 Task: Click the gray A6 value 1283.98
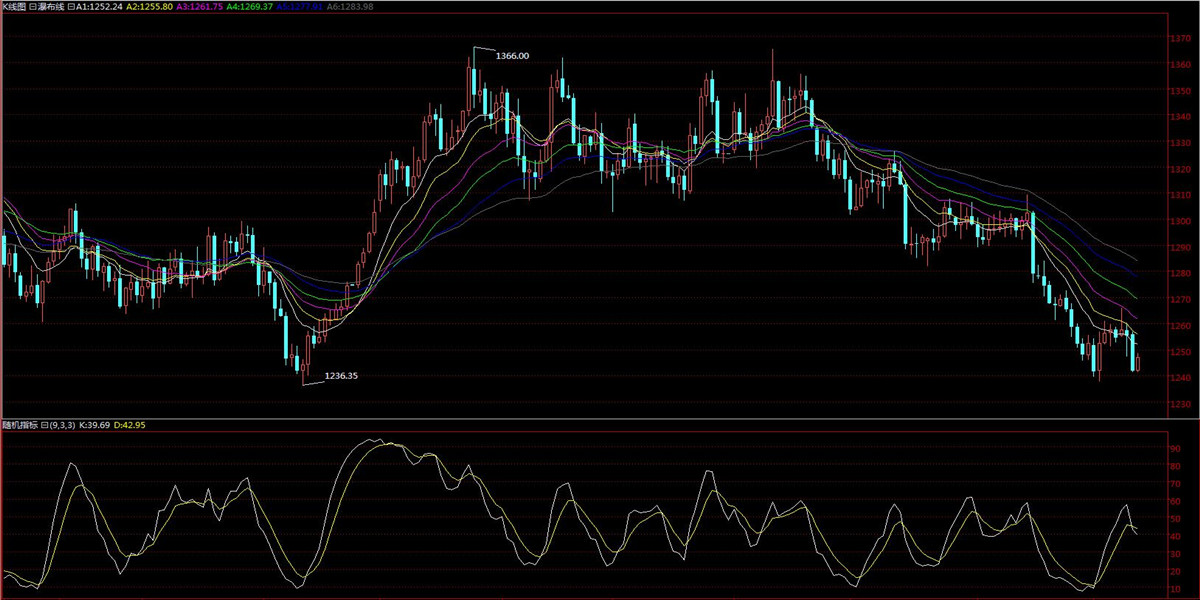[350, 6]
